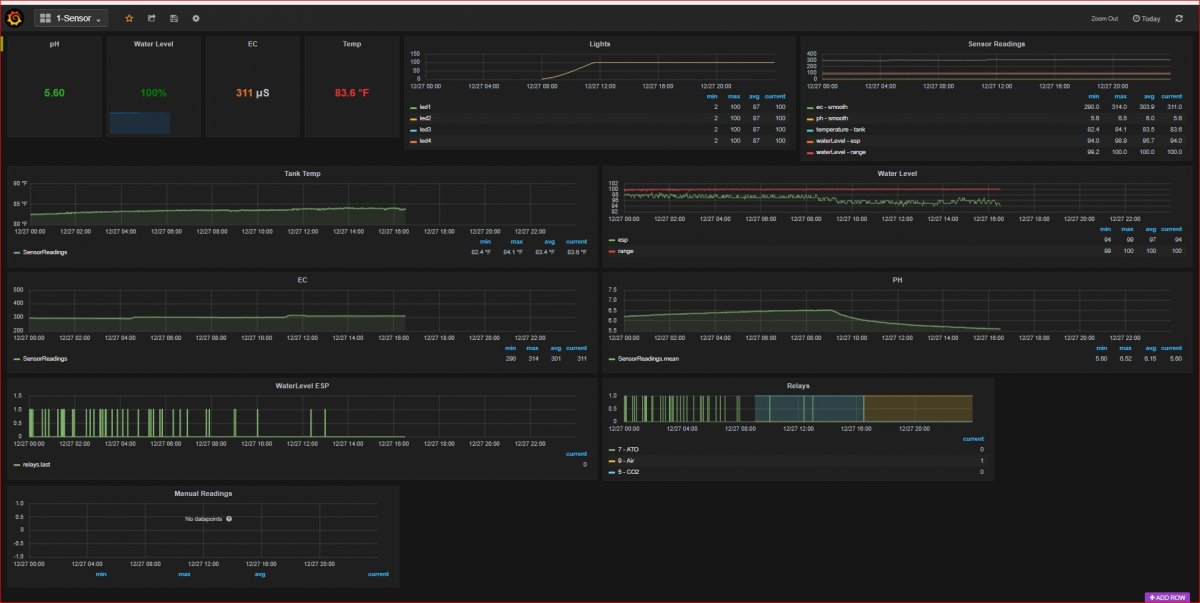
Task: Click the EC value 311 µS
Action: coord(252,92)
